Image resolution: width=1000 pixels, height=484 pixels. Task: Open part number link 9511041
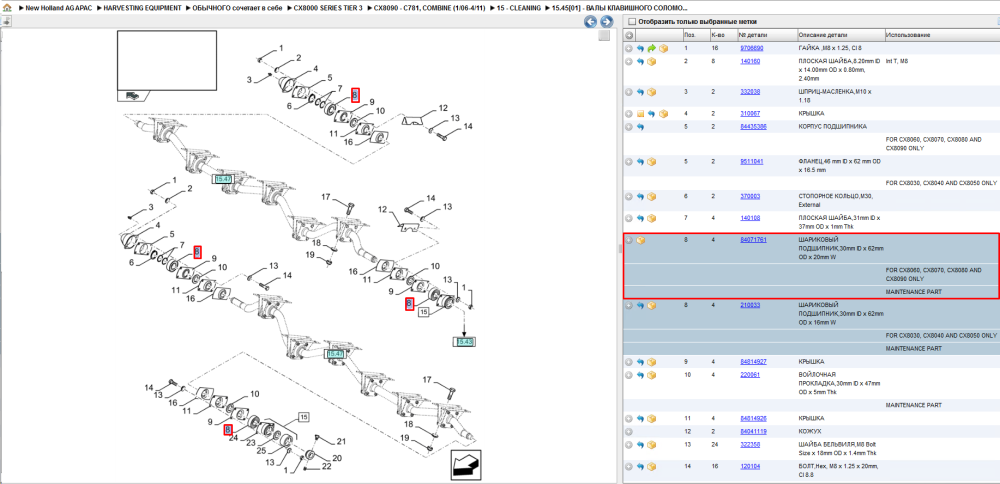[751, 161]
